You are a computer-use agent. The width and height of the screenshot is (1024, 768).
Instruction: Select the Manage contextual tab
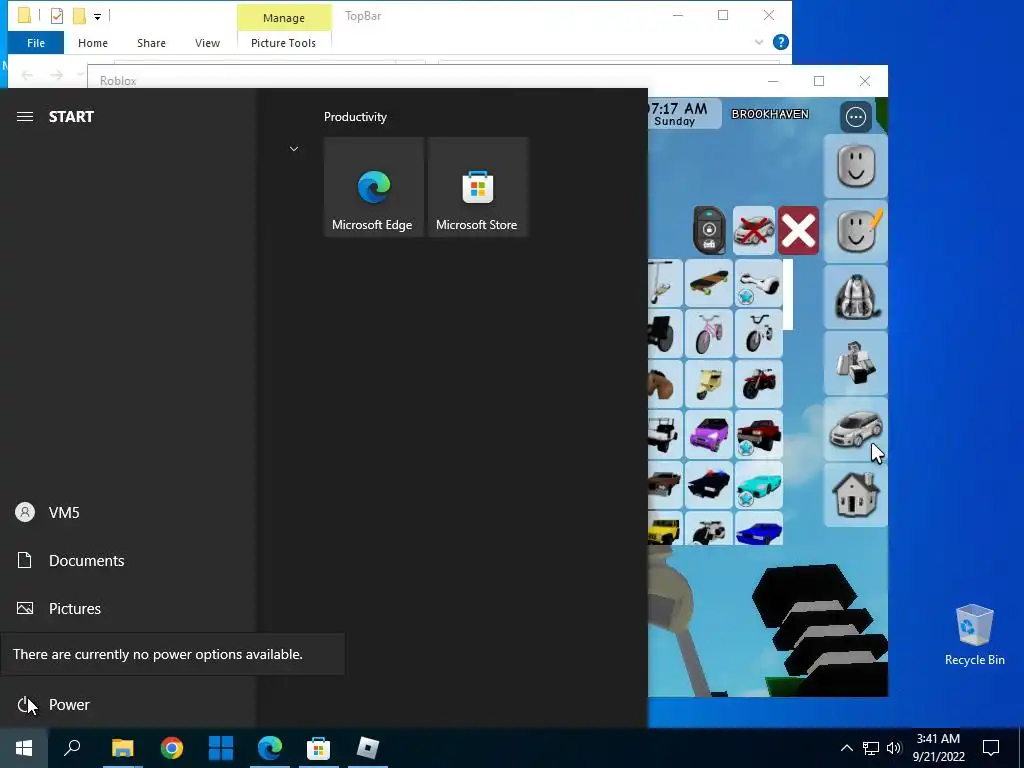(283, 18)
